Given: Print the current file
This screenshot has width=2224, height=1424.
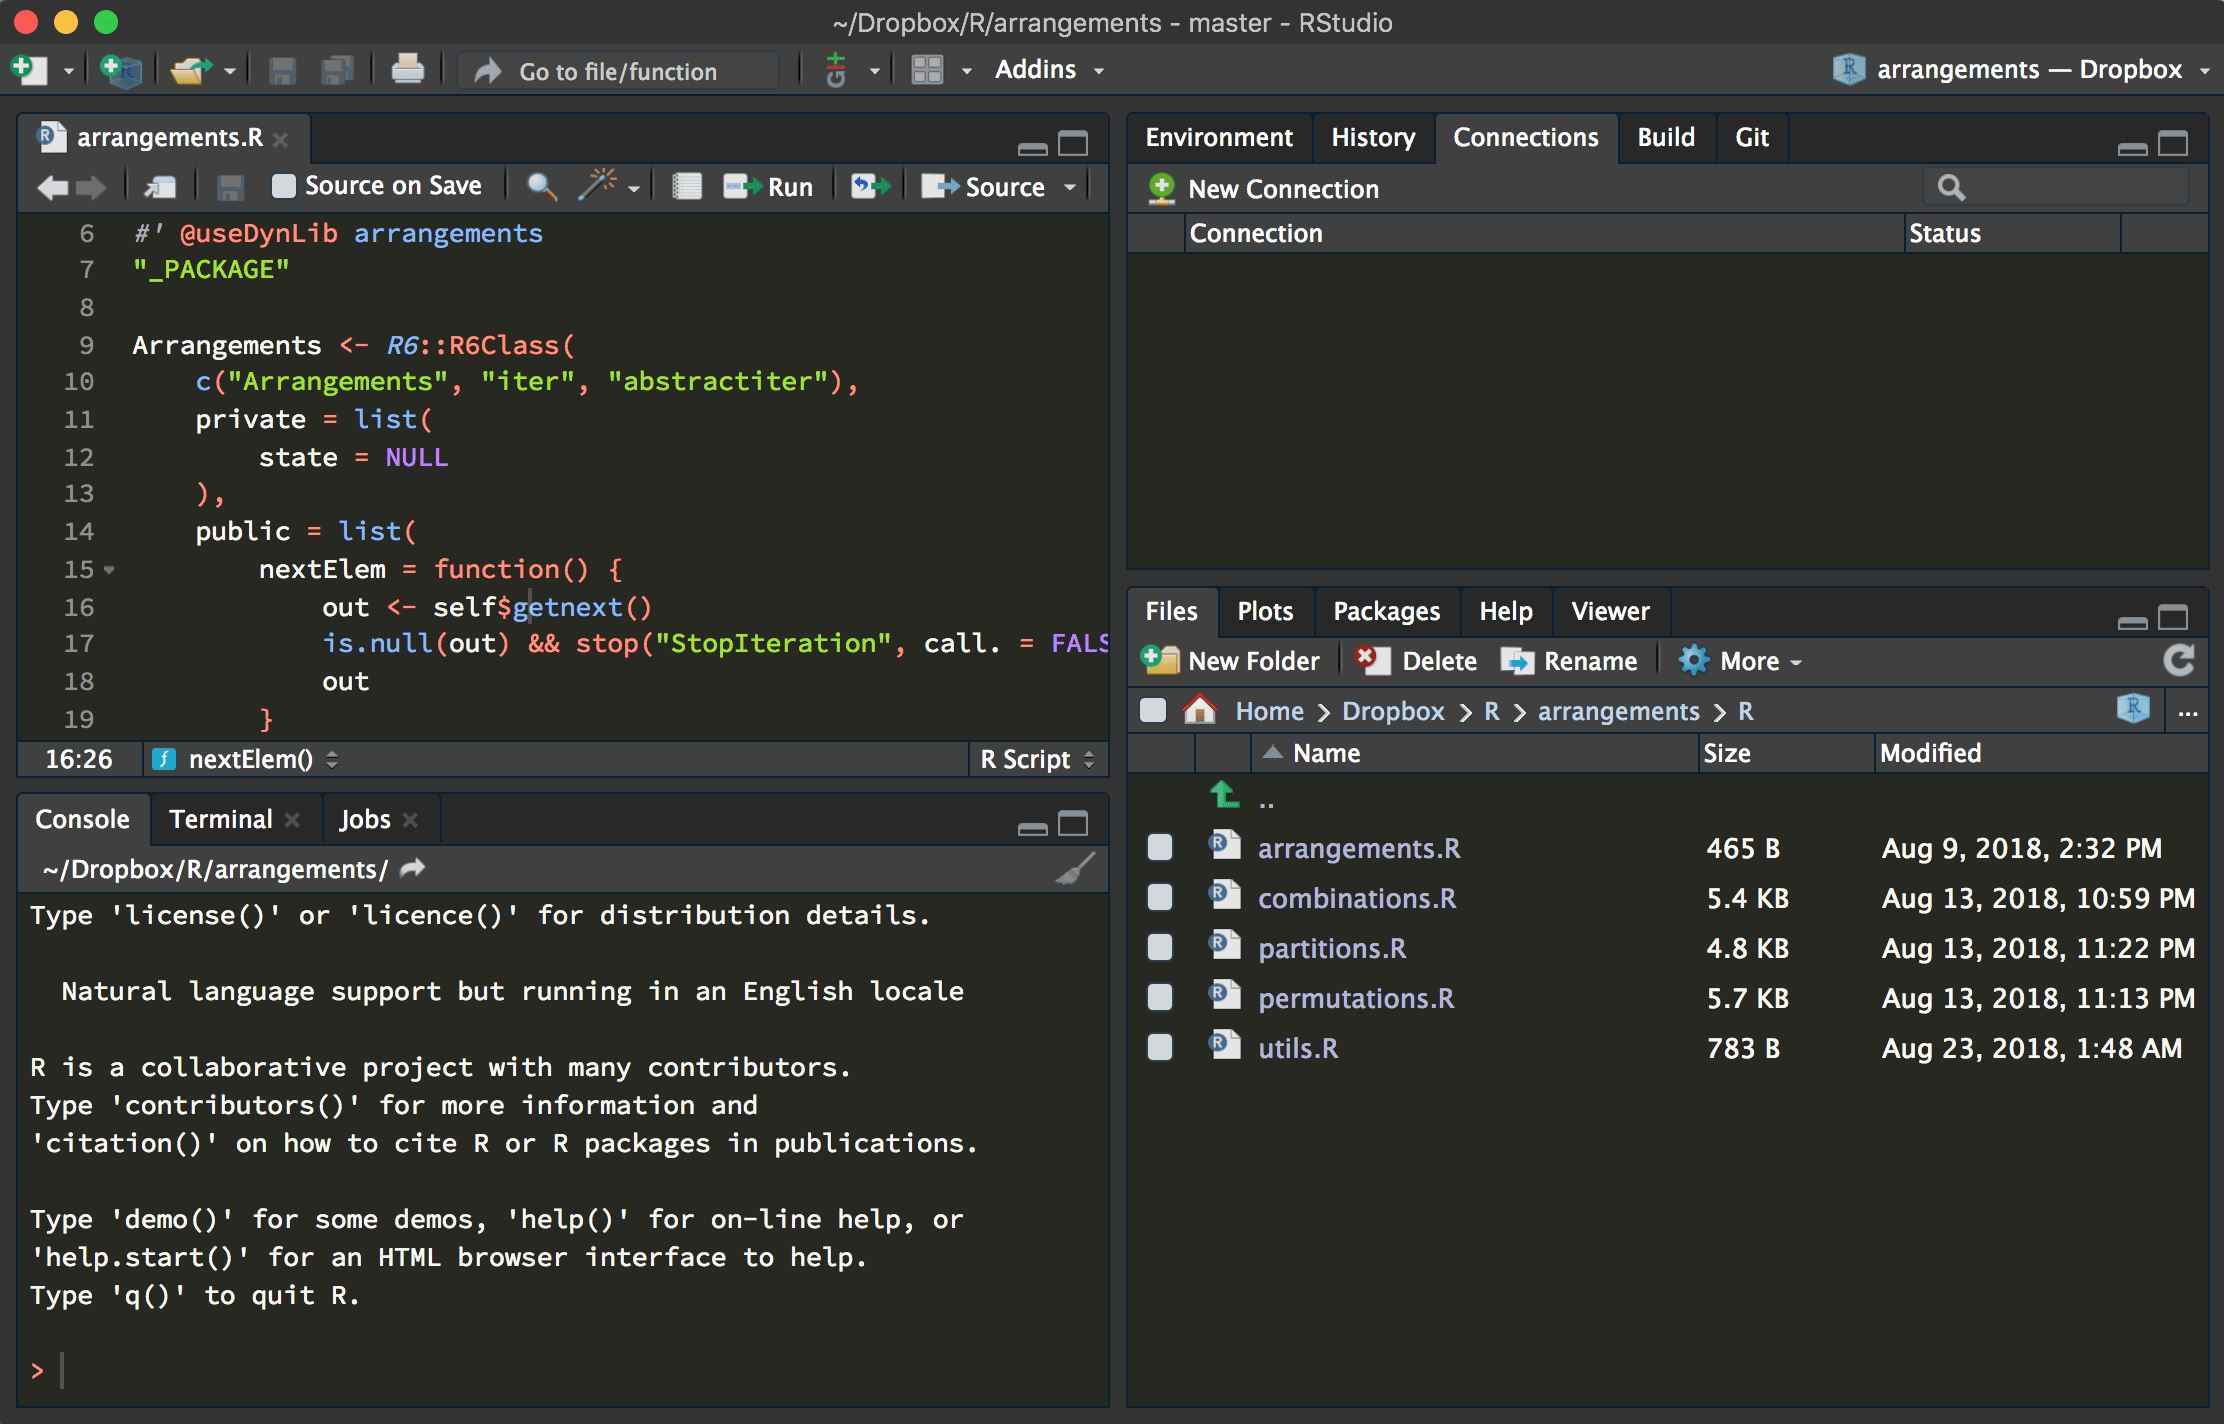Looking at the screenshot, I should click(x=408, y=70).
